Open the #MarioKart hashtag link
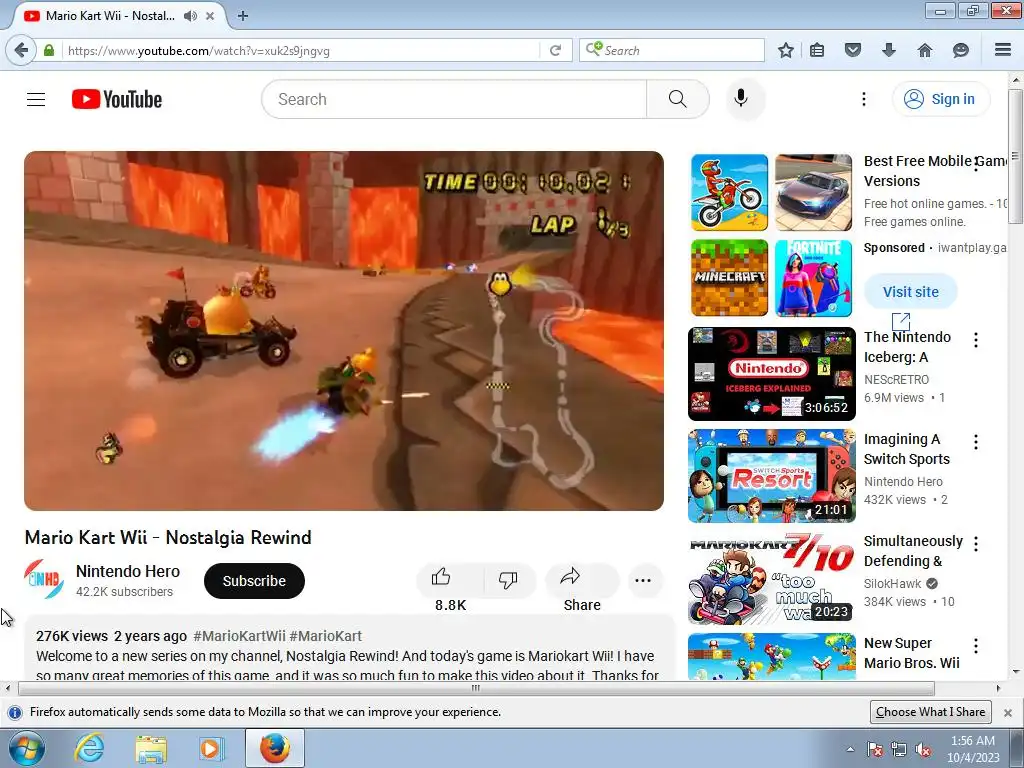This screenshot has height=768, width=1024. click(x=325, y=636)
